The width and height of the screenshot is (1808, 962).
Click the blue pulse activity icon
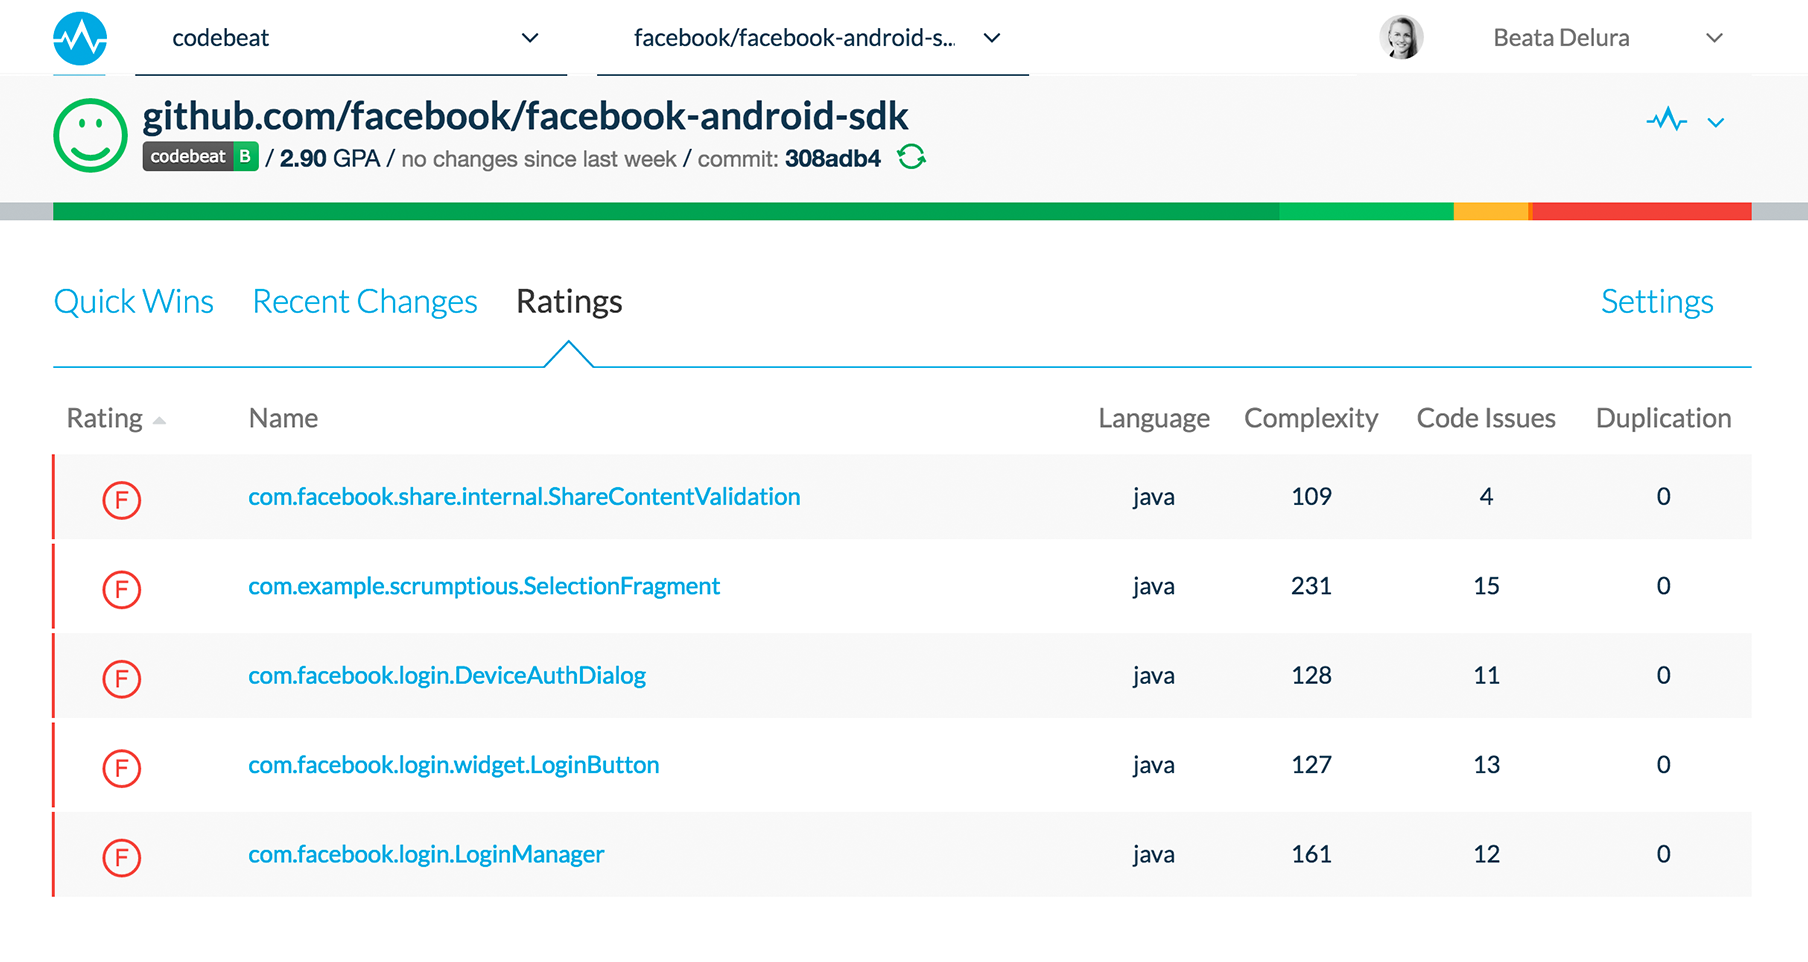click(1667, 121)
